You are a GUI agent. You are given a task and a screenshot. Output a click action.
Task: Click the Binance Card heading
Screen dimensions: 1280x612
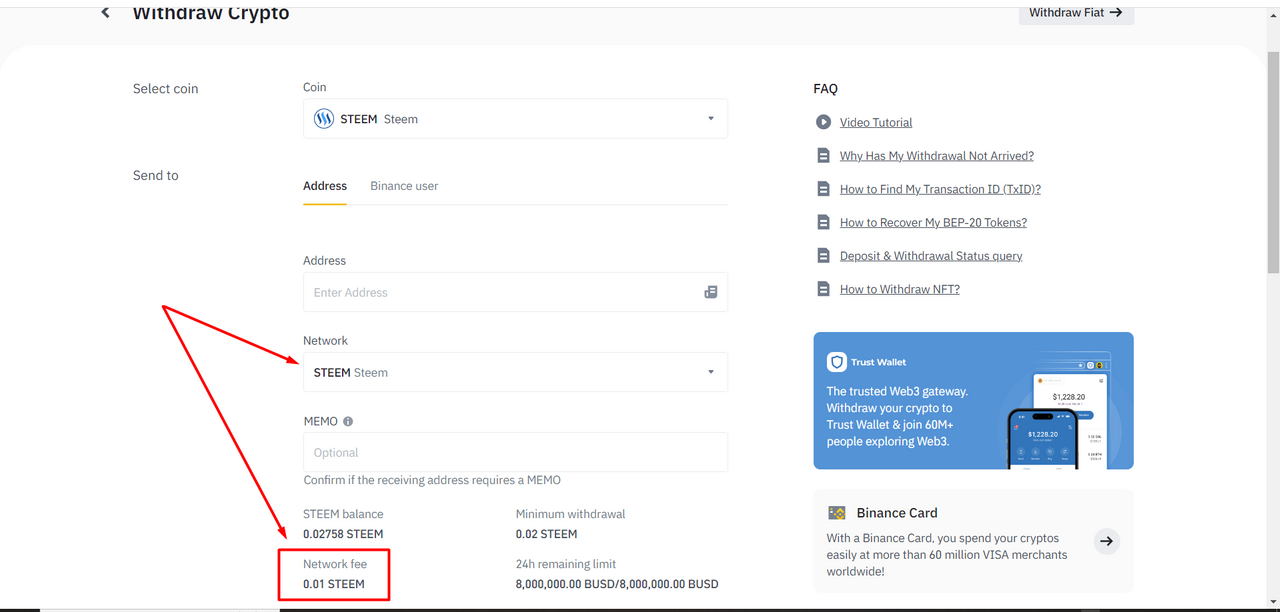[897, 513]
